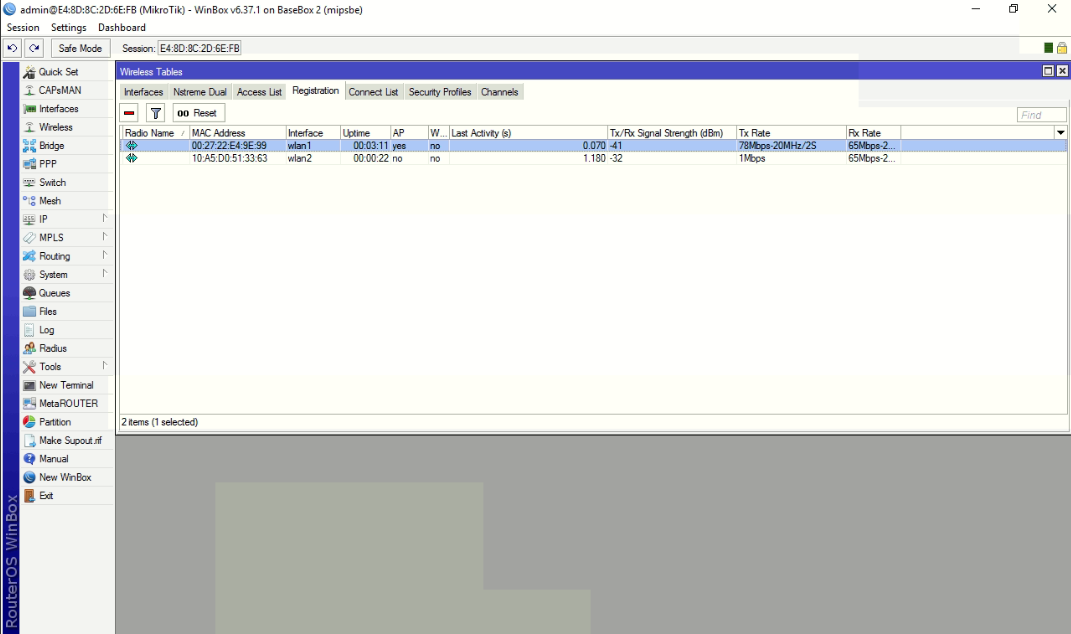Viewport: 1071px width, 634px height.
Task: Open the Dashboard menu
Action: point(122,27)
